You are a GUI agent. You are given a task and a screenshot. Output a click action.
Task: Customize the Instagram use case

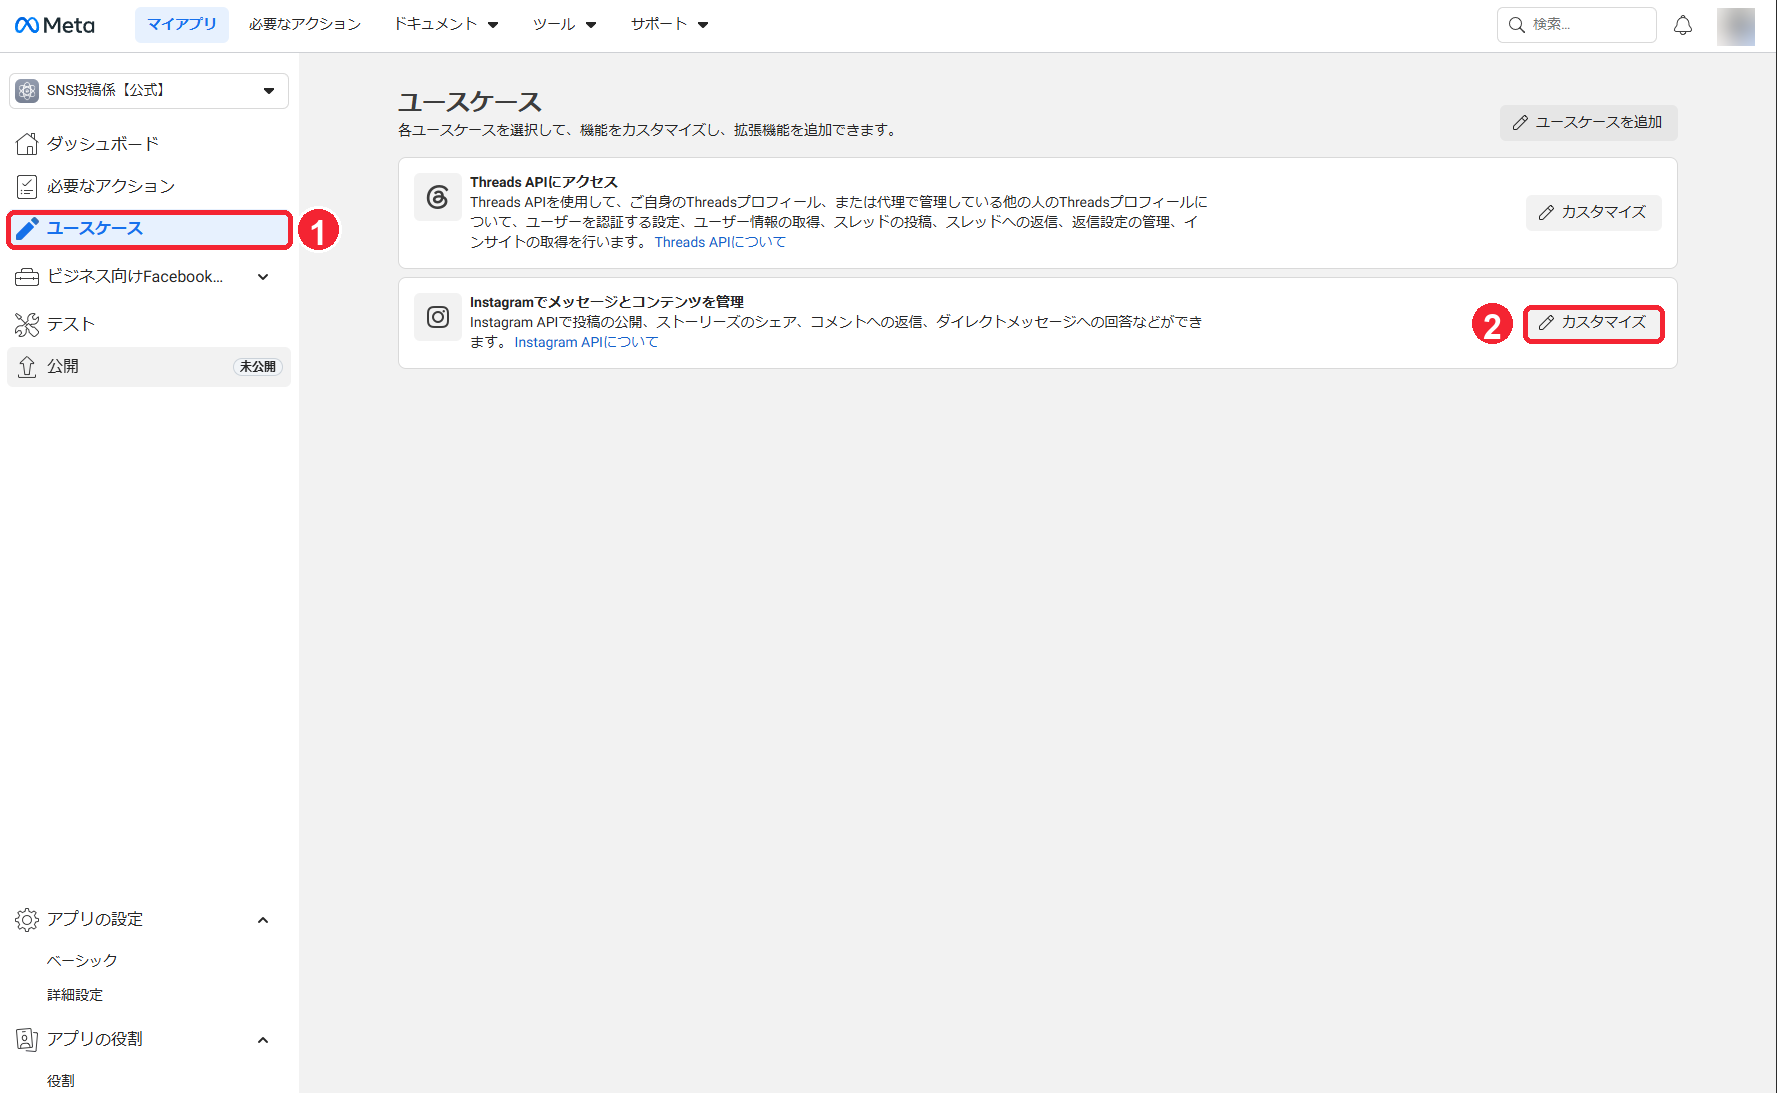point(1593,323)
